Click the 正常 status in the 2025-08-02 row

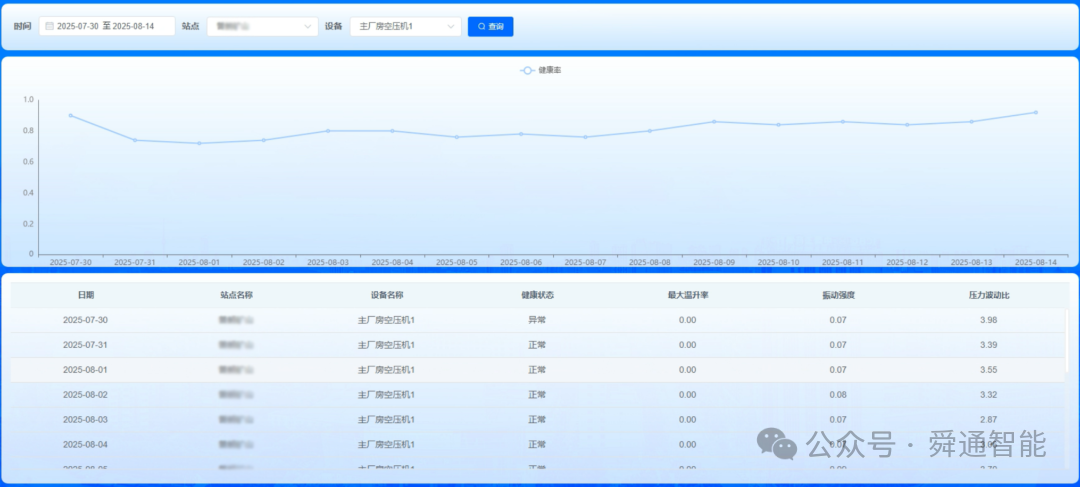[x=537, y=395]
